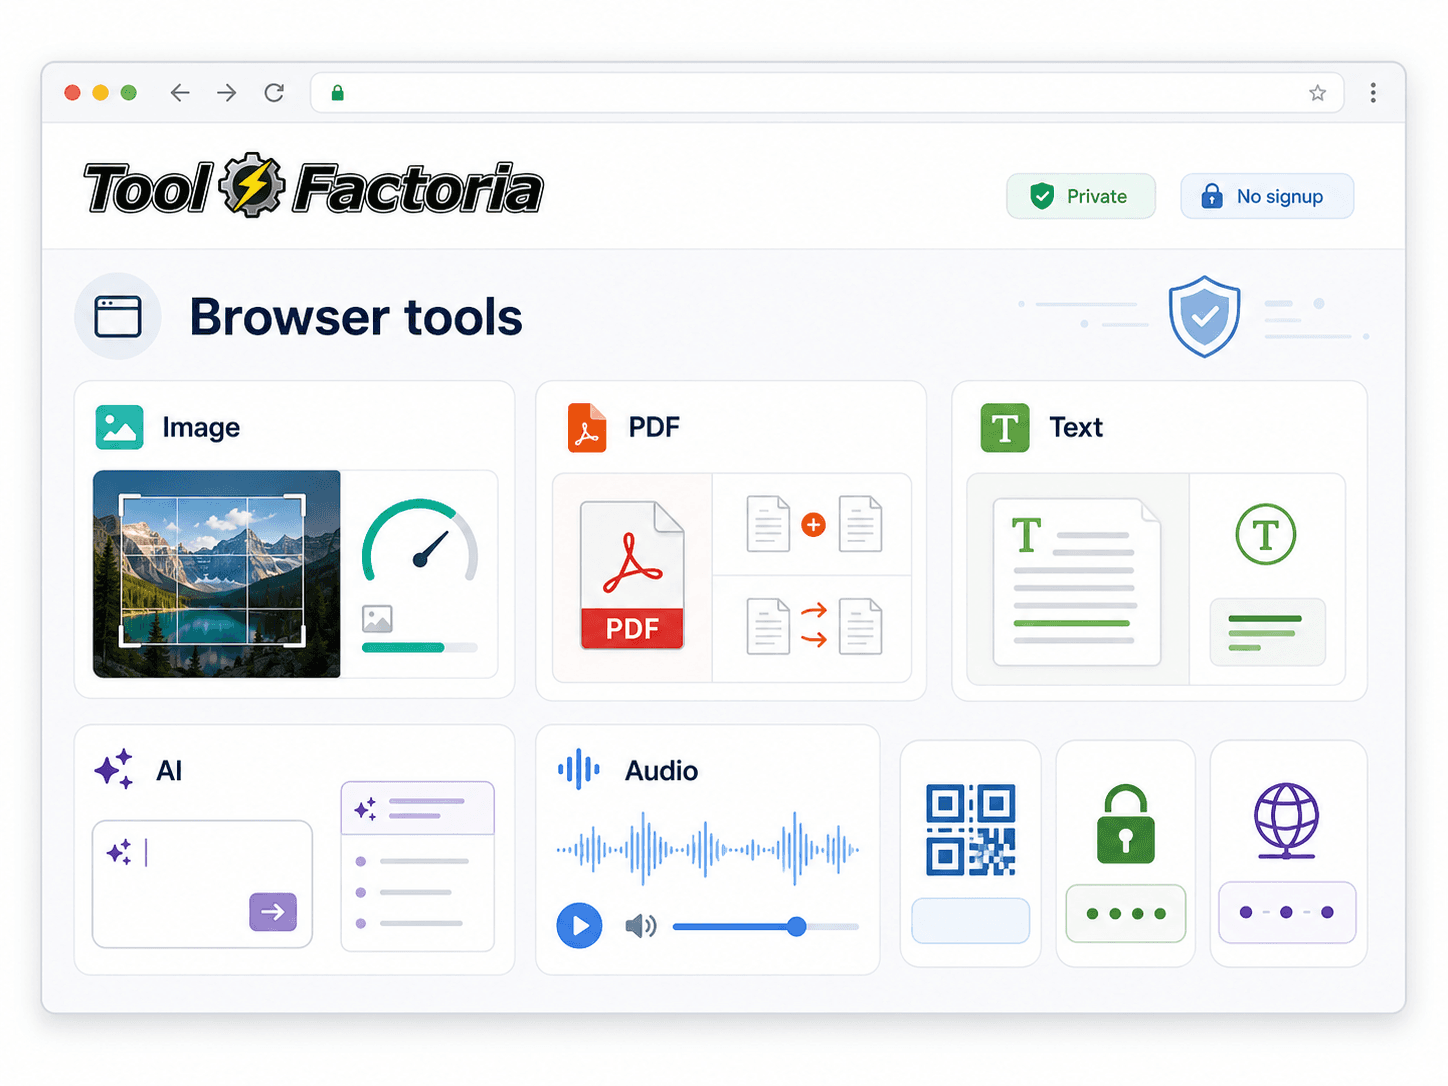Click the blue Audio bars icon
This screenshot has height=1086, width=1448.
coord(579,769)
